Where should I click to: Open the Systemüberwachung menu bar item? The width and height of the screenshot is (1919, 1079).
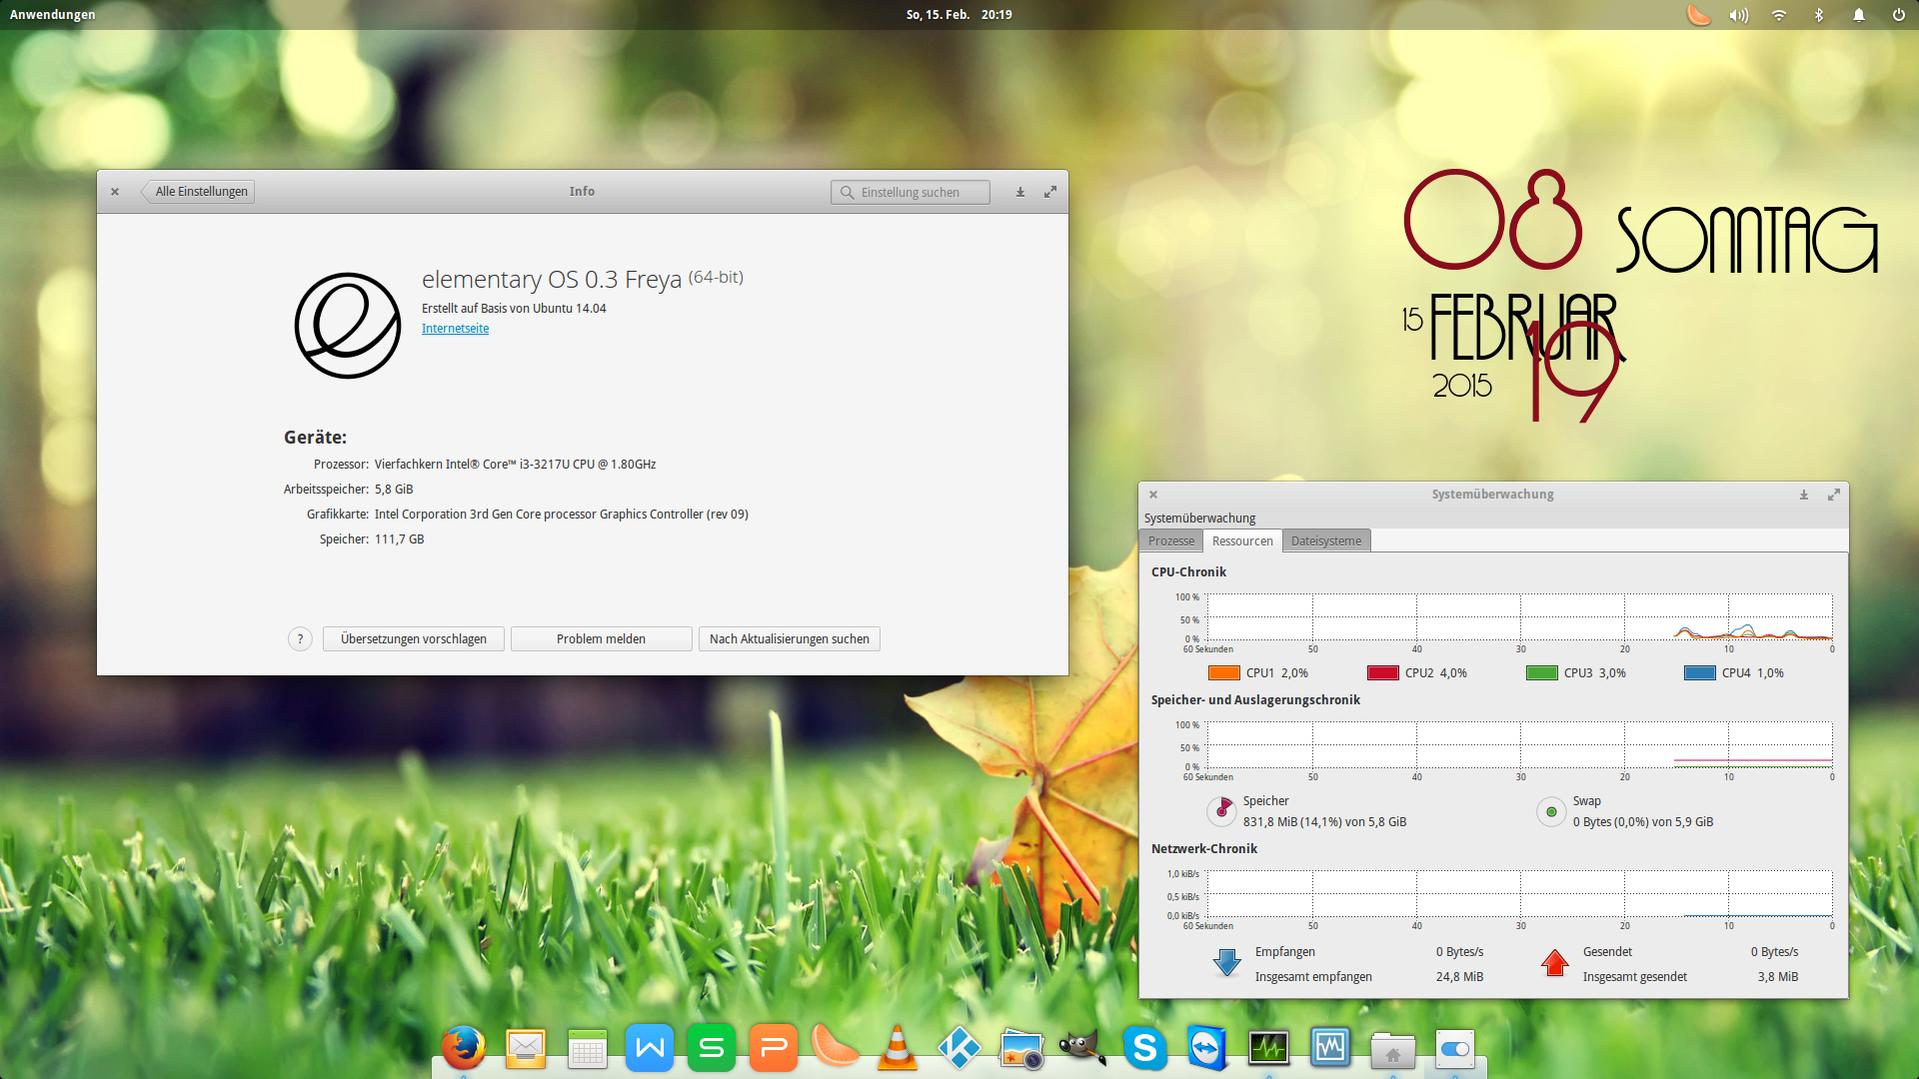click(1199, 518)
